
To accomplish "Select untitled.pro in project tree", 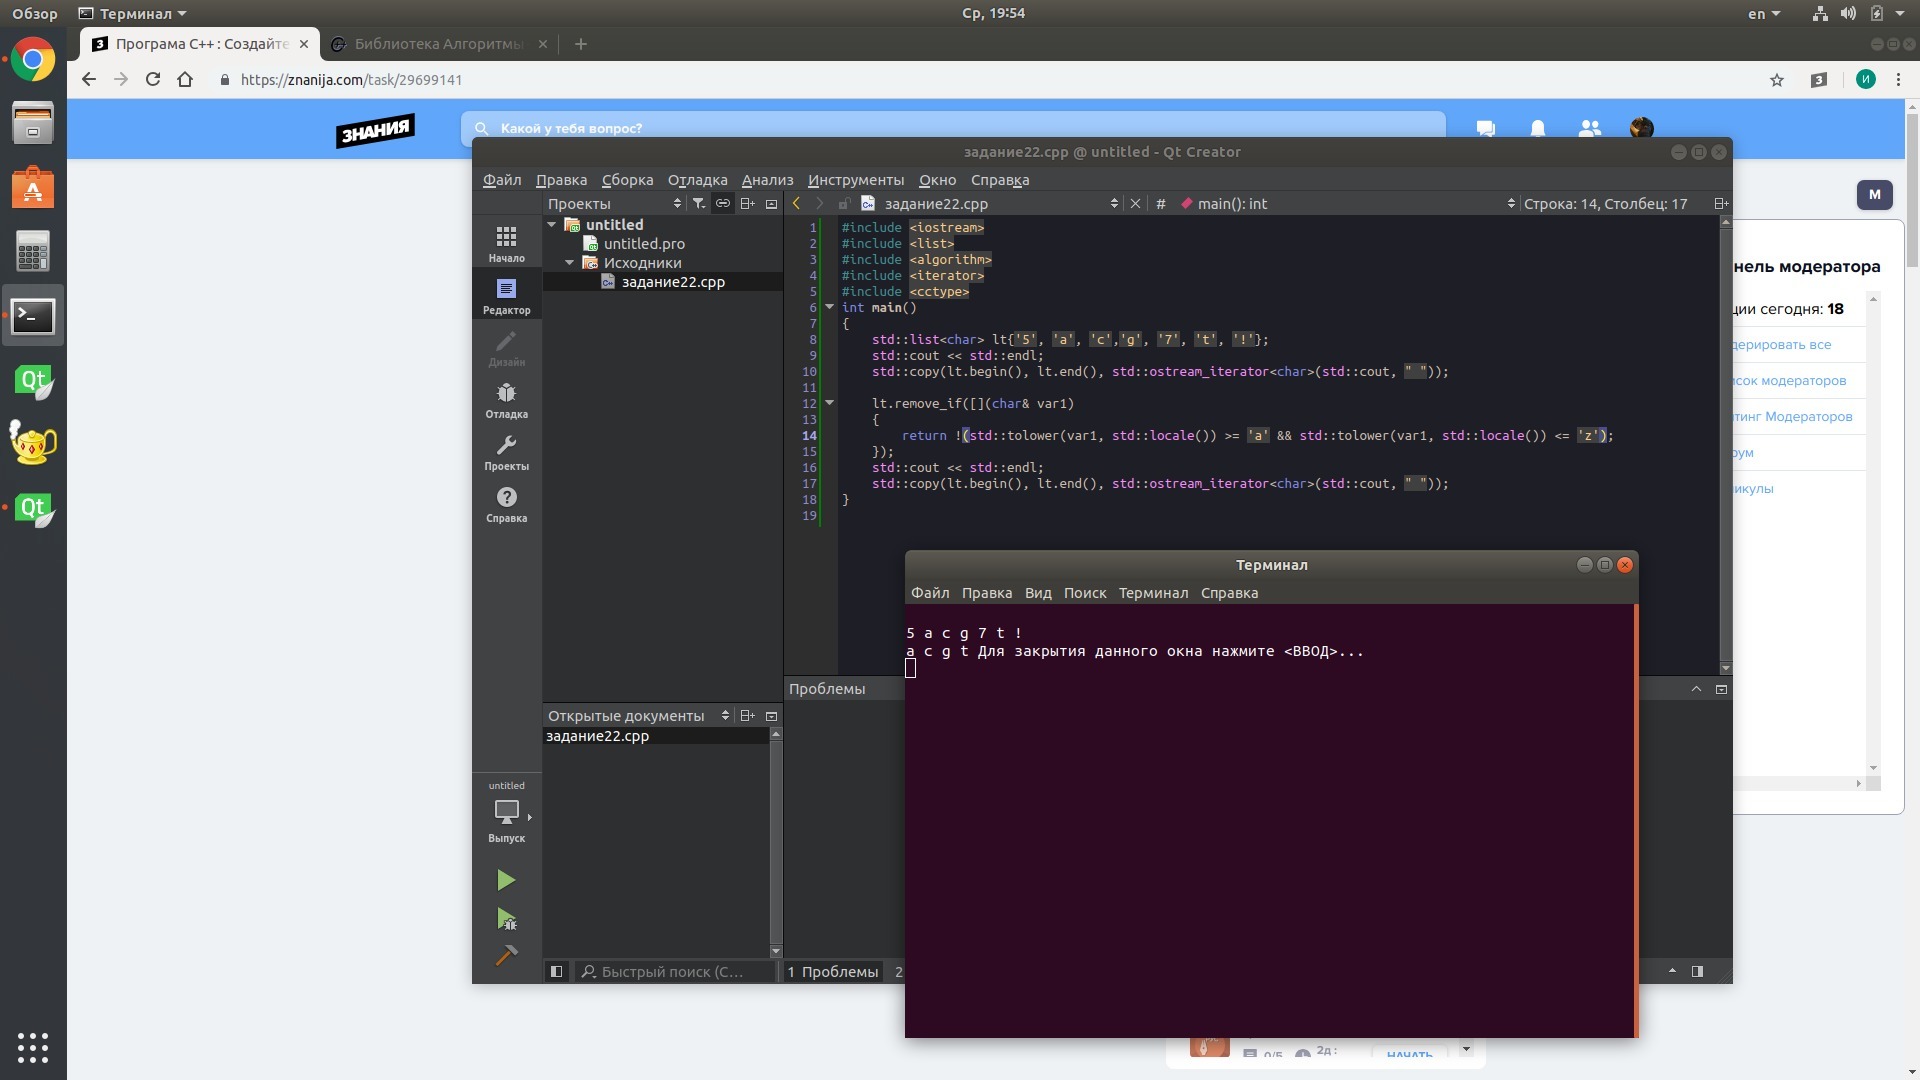I will click(x=643, y=244).
